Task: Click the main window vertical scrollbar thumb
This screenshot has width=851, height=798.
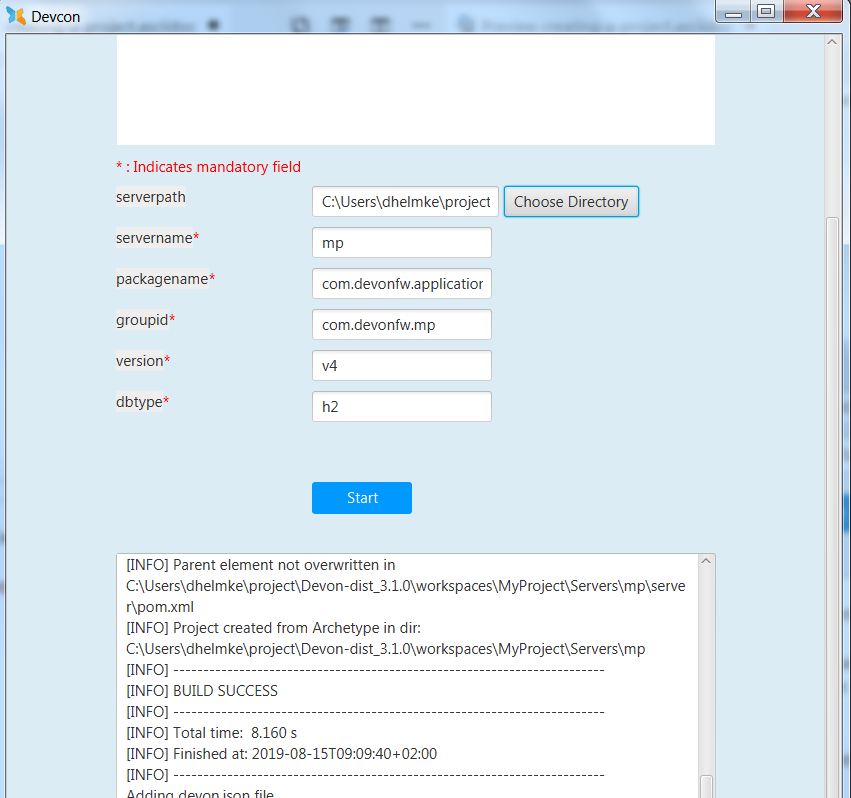Action: coord(831,508)
